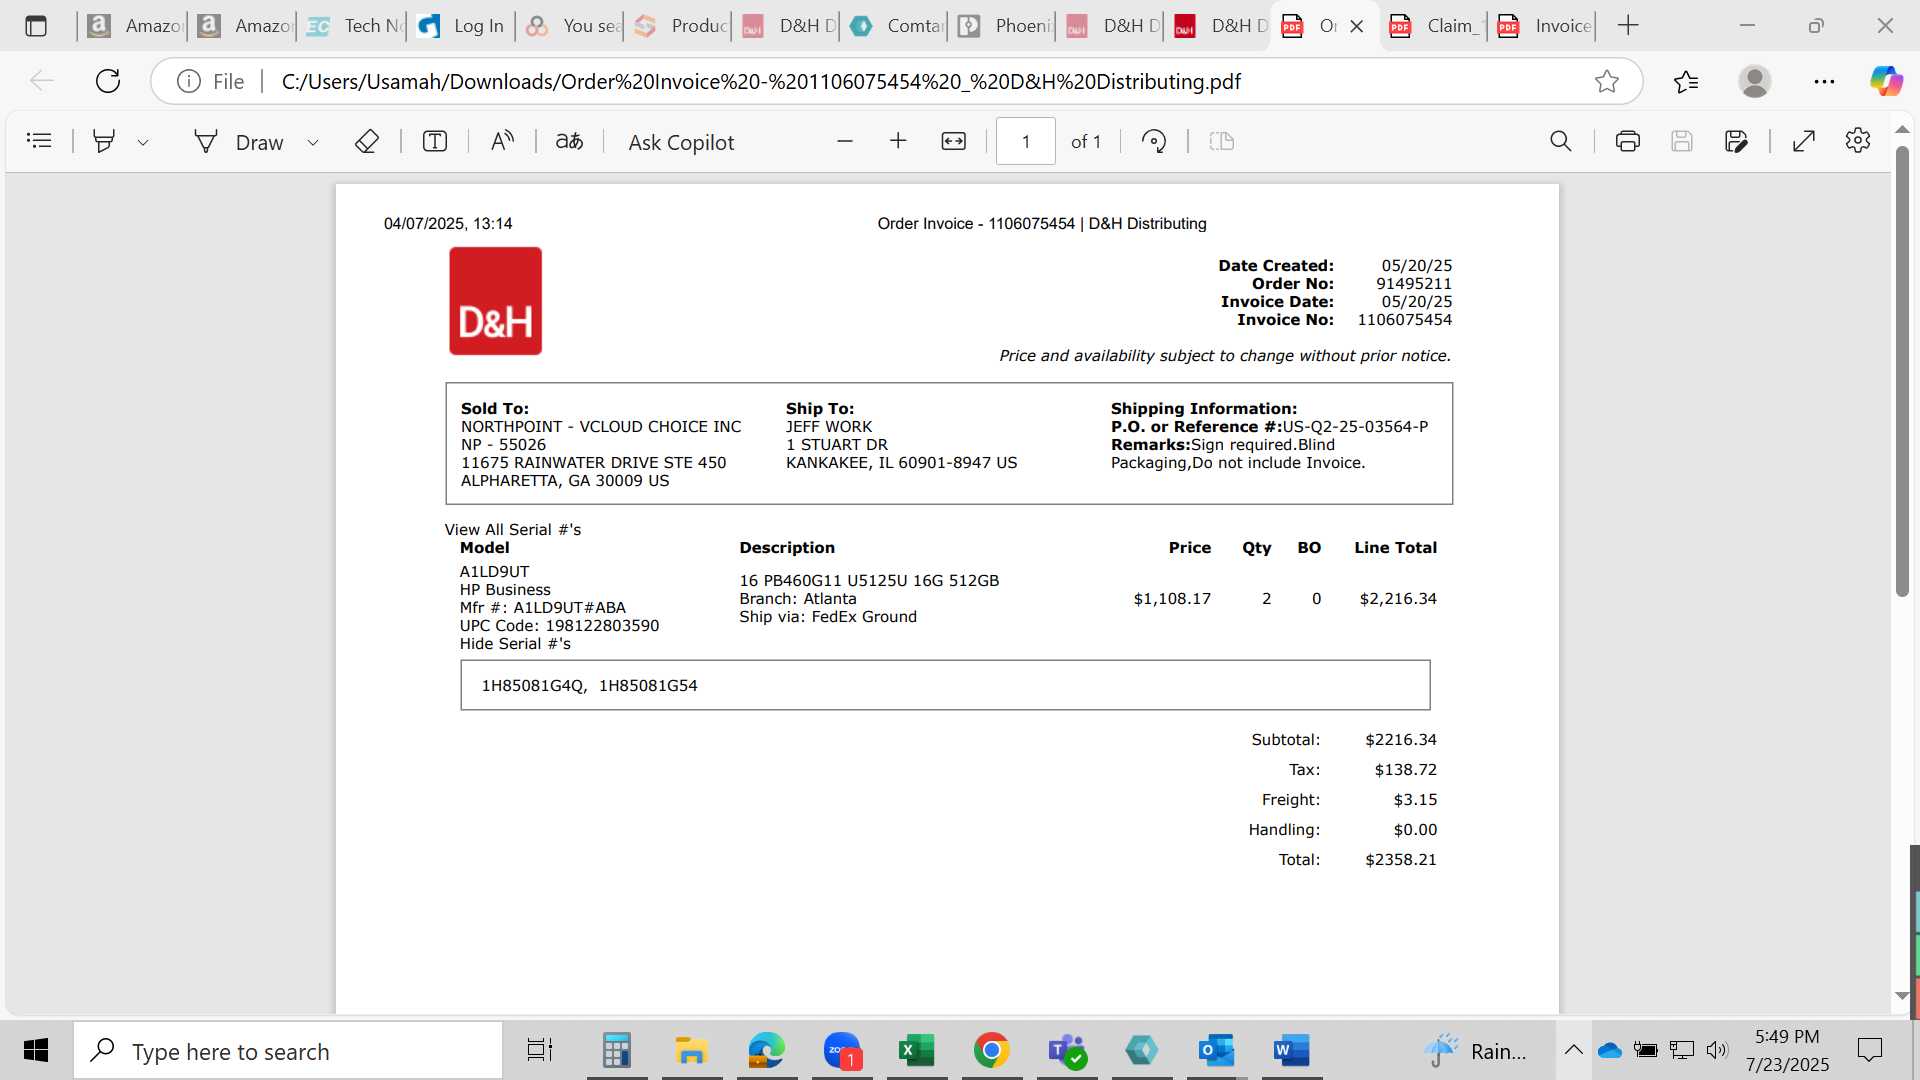
Task: Select the Draw tool
Action: click(239, 142)
